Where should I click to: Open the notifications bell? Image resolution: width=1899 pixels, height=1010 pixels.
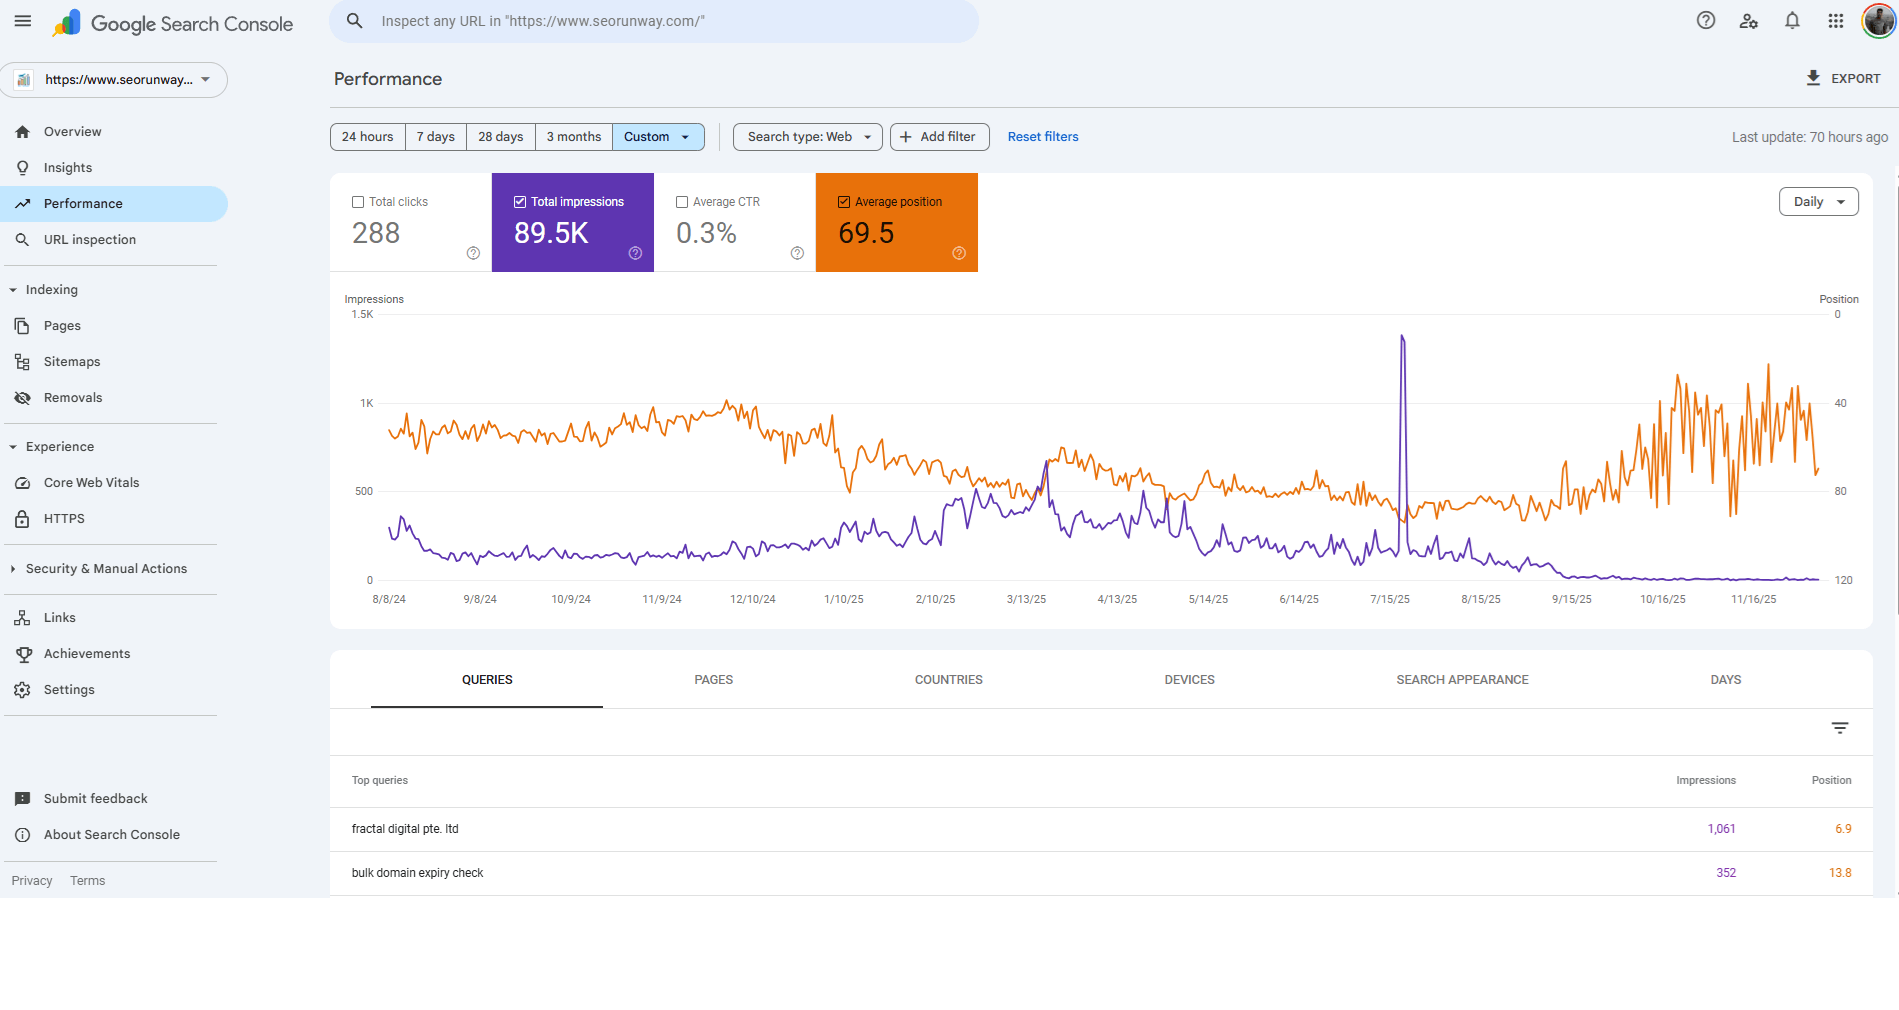coord(1792,21)
